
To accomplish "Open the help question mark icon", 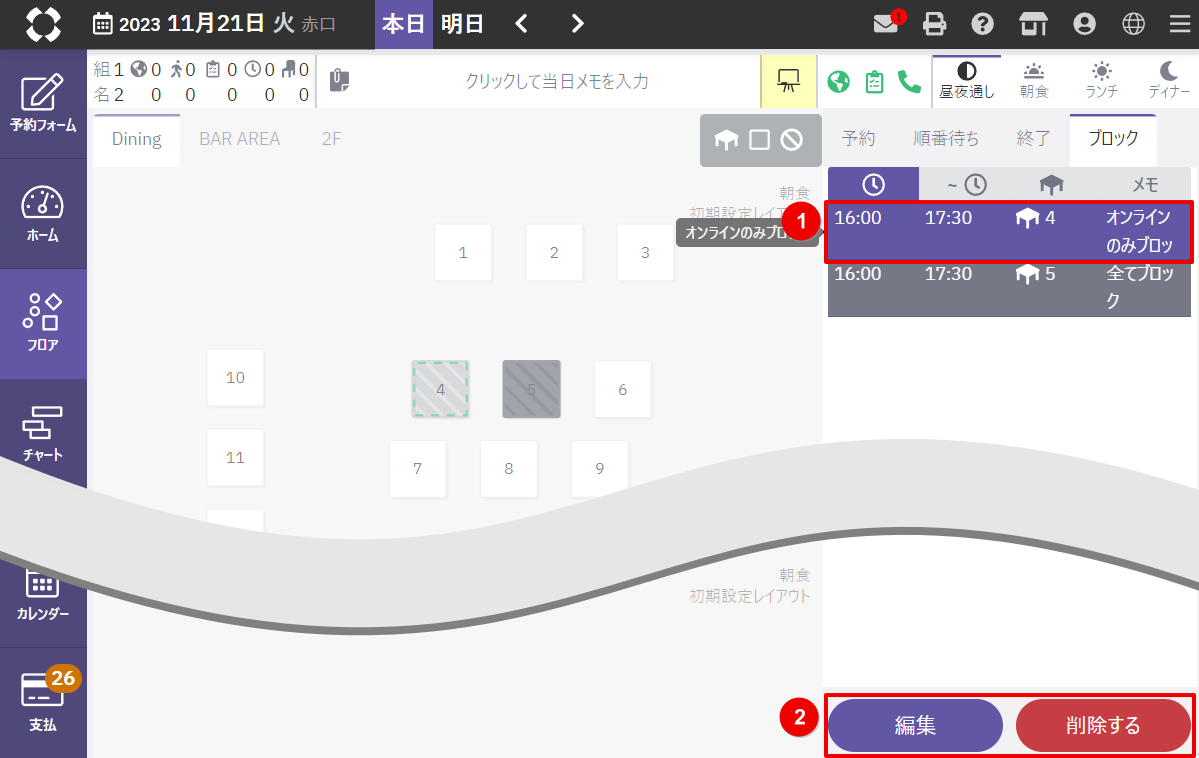I will [983, 24].
